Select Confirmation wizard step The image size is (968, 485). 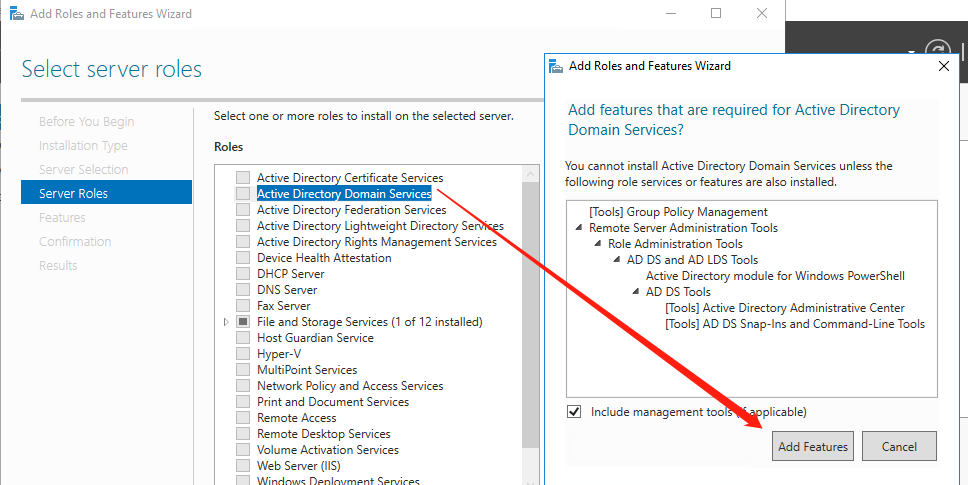75,242
